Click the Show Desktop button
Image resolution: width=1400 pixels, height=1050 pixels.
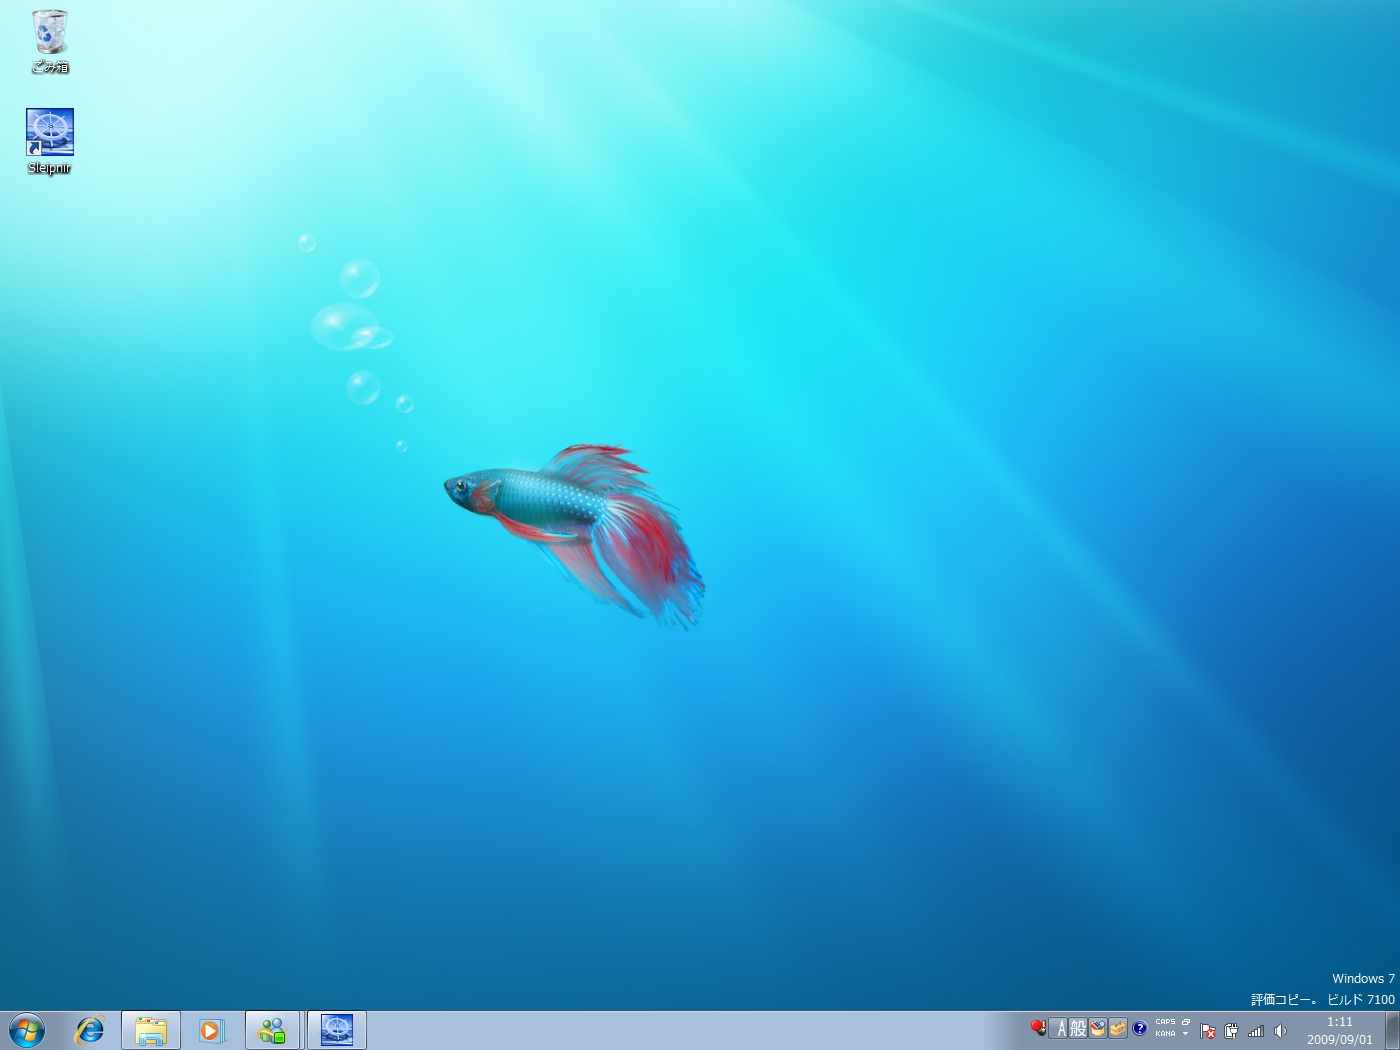coord(1392,1030)
